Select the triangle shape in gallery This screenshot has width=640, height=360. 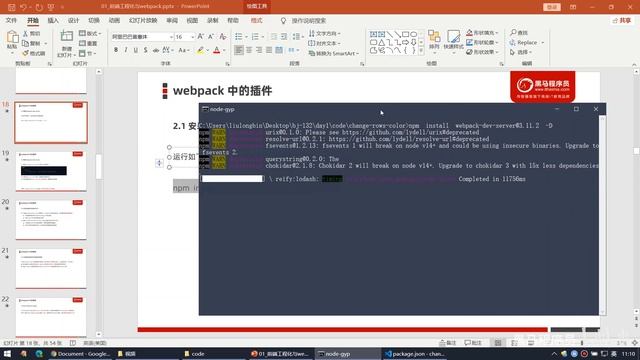click(x=381, y=42)
